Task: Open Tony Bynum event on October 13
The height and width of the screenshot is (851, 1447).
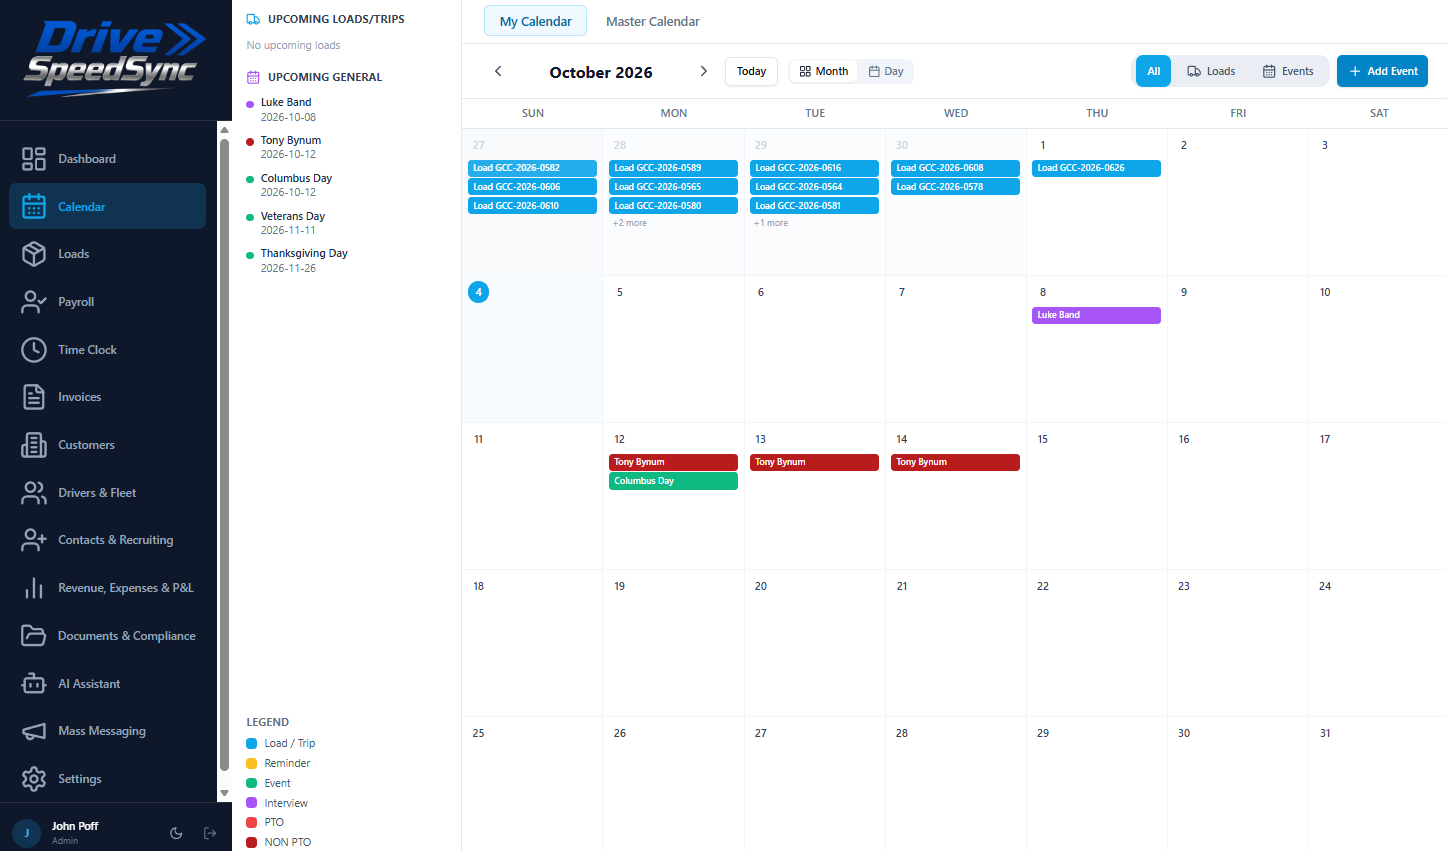Action: [814, 462]
